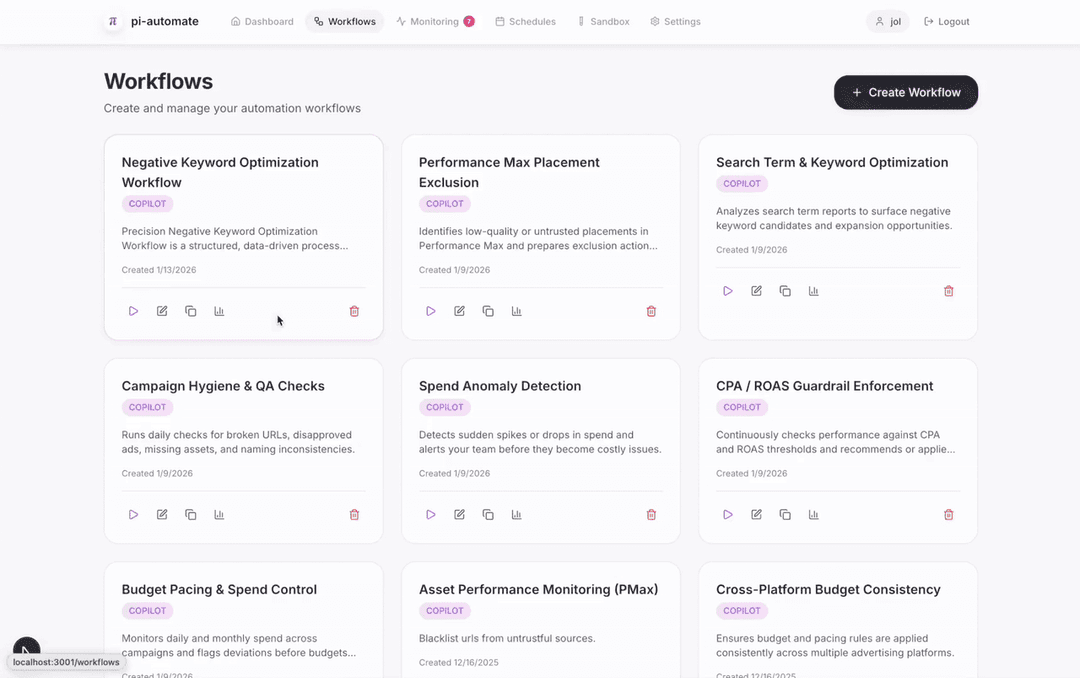
Task: Click the Monitoring notification badge showing 7
Action: (x=466, y=20)
